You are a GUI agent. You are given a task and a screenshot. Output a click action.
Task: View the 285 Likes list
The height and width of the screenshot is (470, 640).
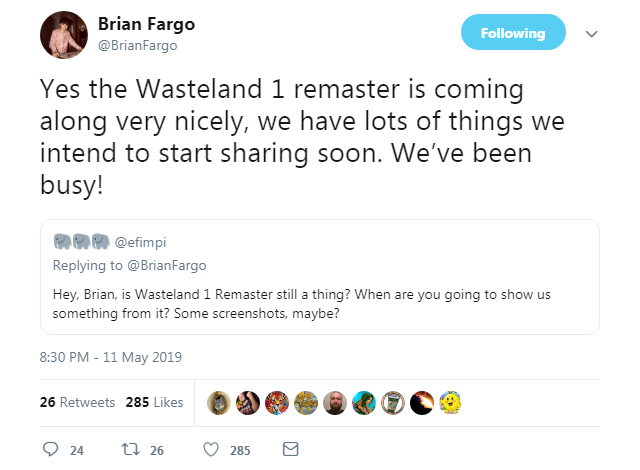tap(154, 402)
